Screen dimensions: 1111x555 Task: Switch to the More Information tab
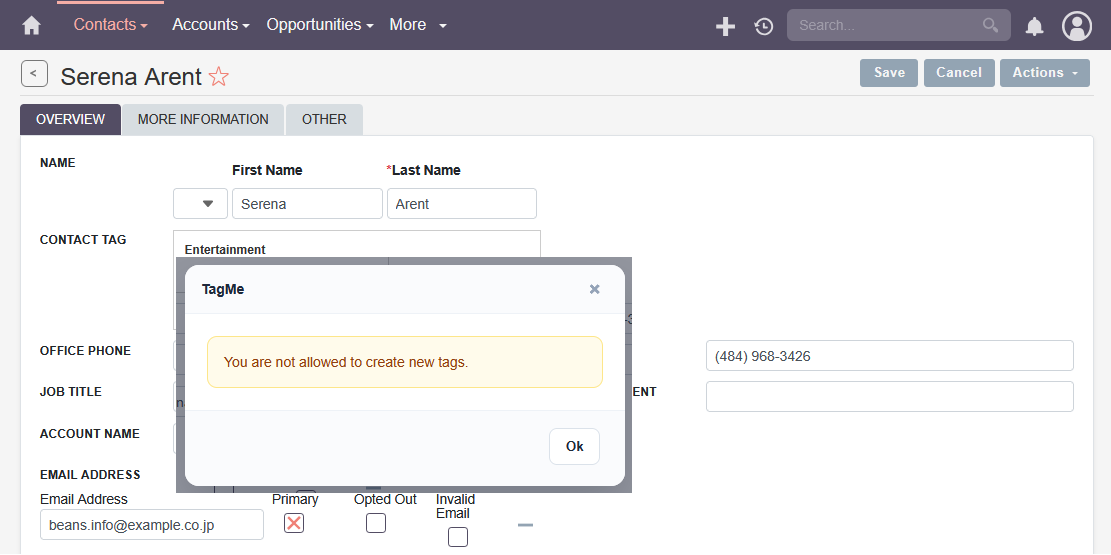click(x=203, y=119)
